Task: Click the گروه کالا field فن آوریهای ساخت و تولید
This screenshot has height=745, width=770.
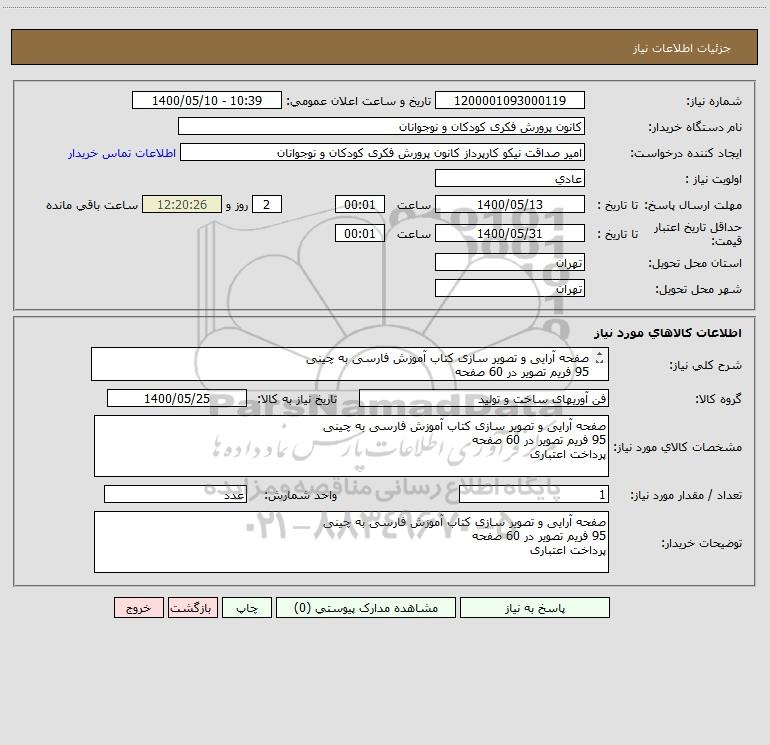Action: click(484, 398)
